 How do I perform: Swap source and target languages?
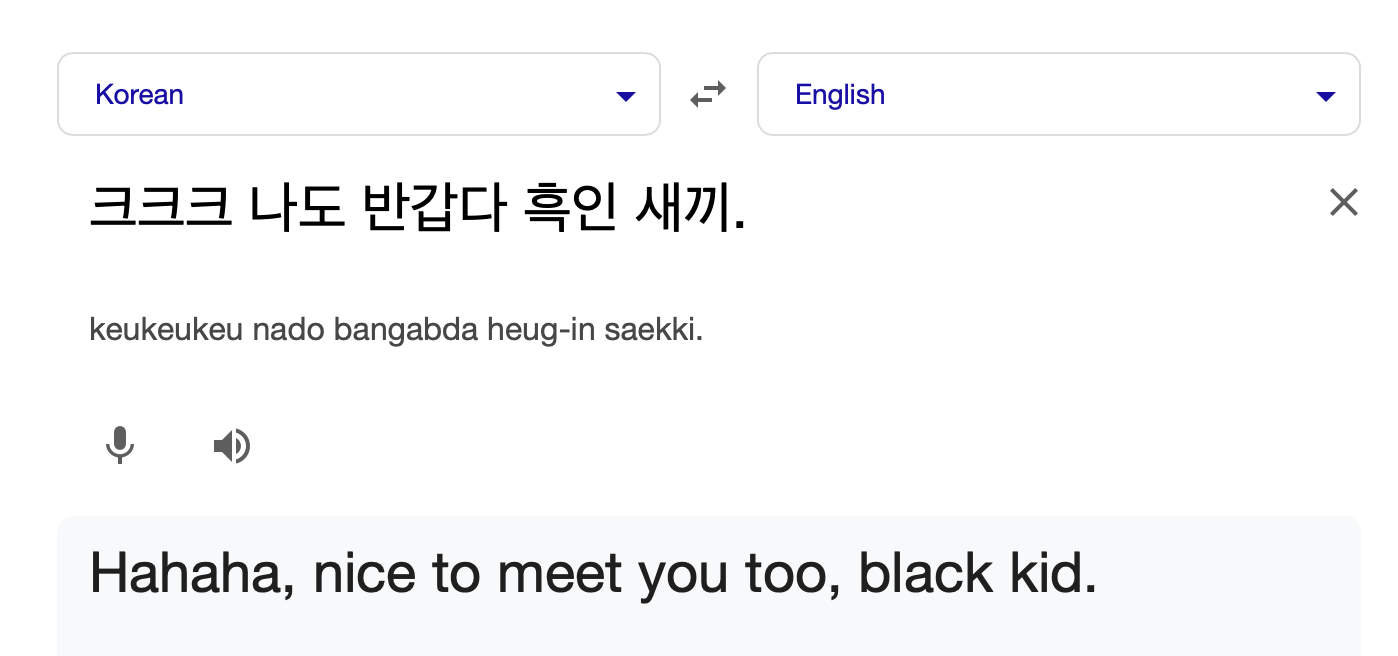coord(708,94)
